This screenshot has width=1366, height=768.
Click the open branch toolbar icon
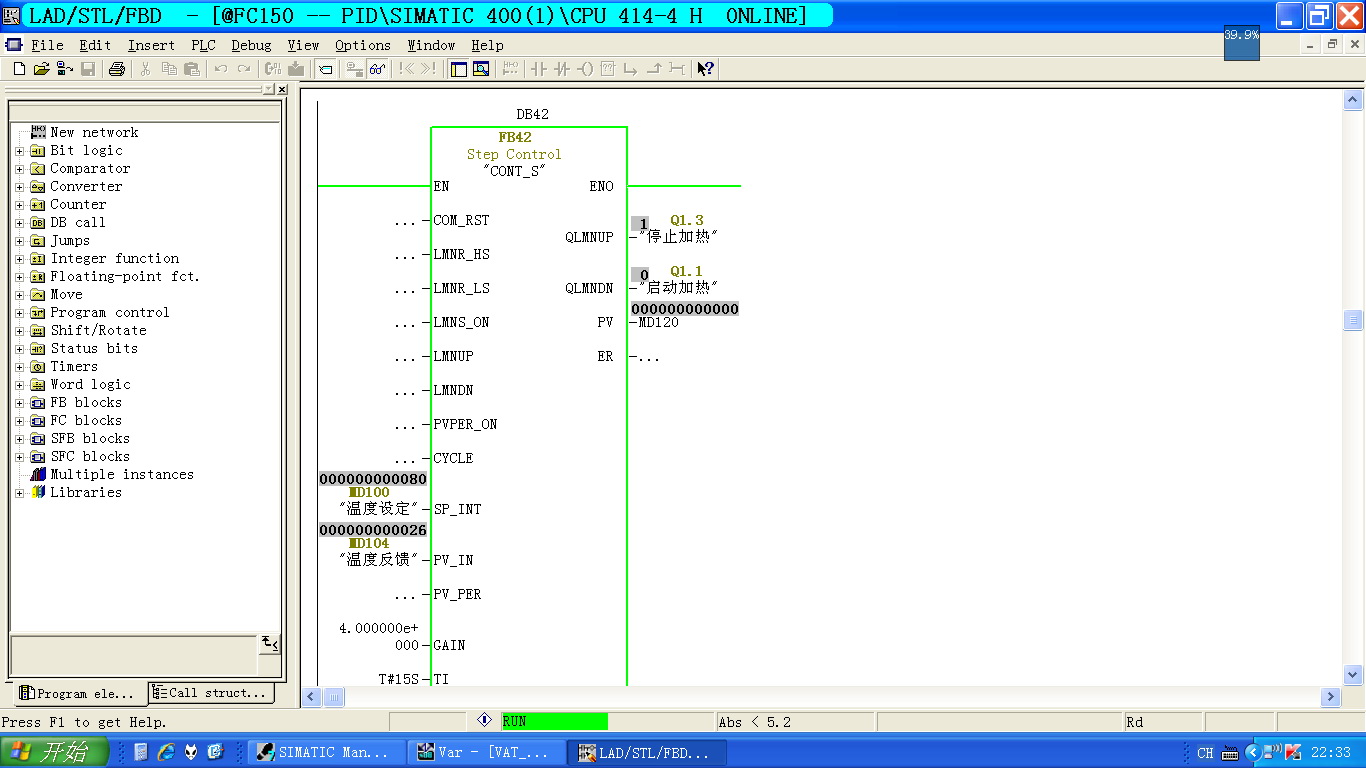coord(630,69)
